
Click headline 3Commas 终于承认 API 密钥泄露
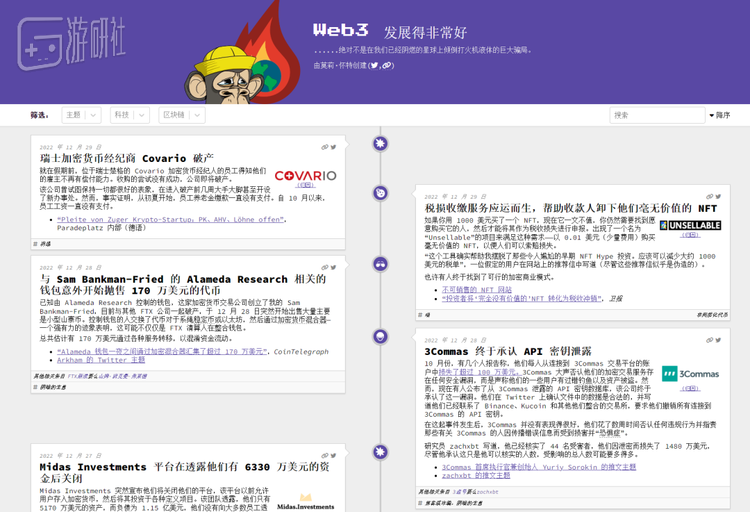pos(508,352)
